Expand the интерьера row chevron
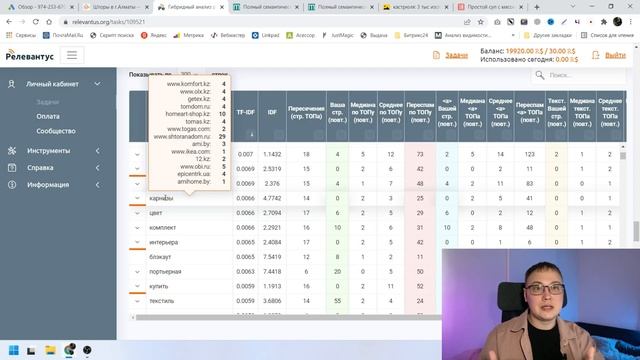The height and width of the screenshot is (360, 640). (137, 242)
